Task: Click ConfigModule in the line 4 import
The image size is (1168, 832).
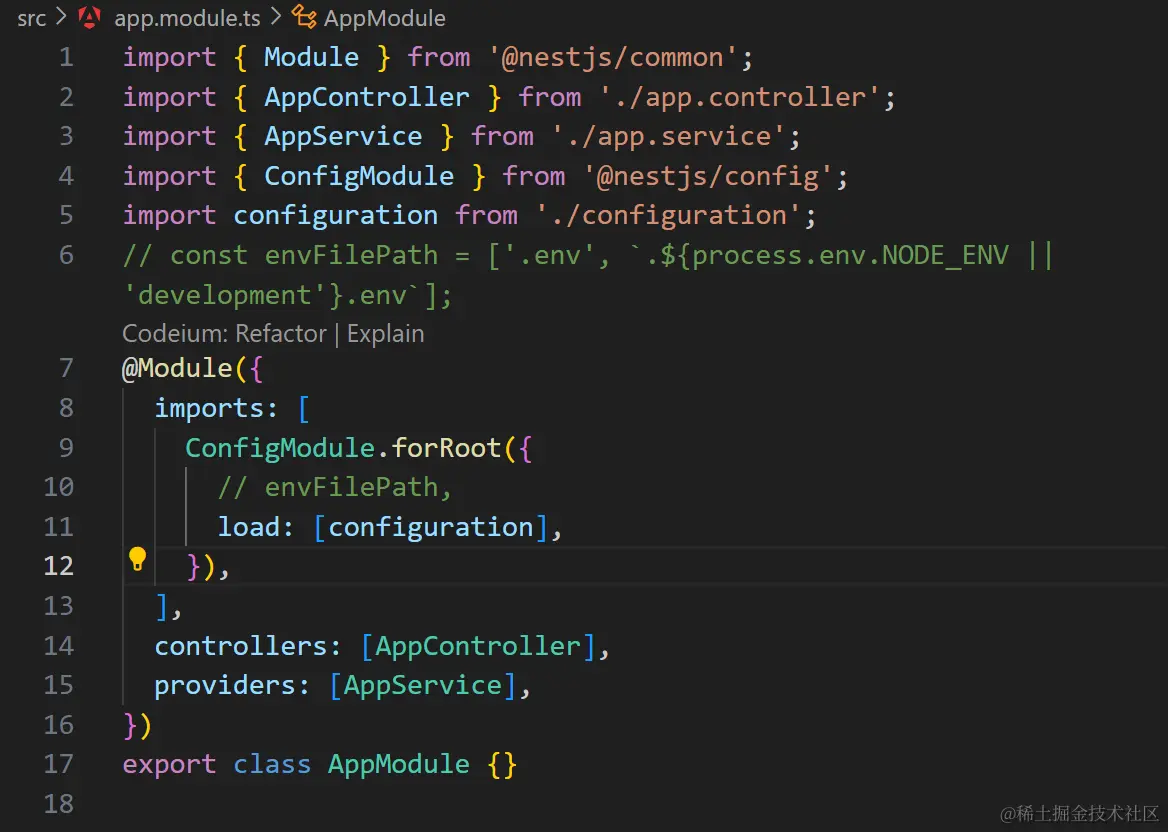Action: [x=359, y=177]
